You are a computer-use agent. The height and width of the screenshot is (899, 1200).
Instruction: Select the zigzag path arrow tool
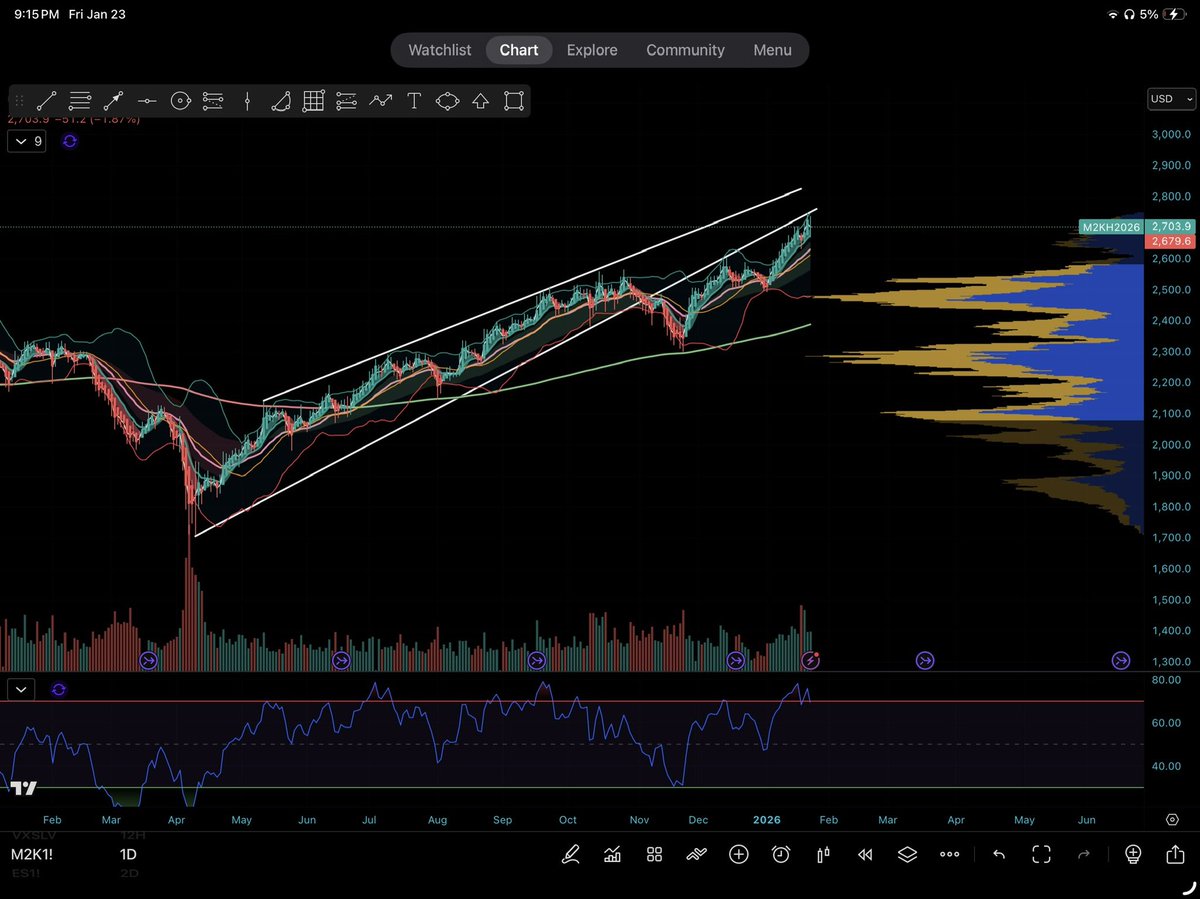380,100
